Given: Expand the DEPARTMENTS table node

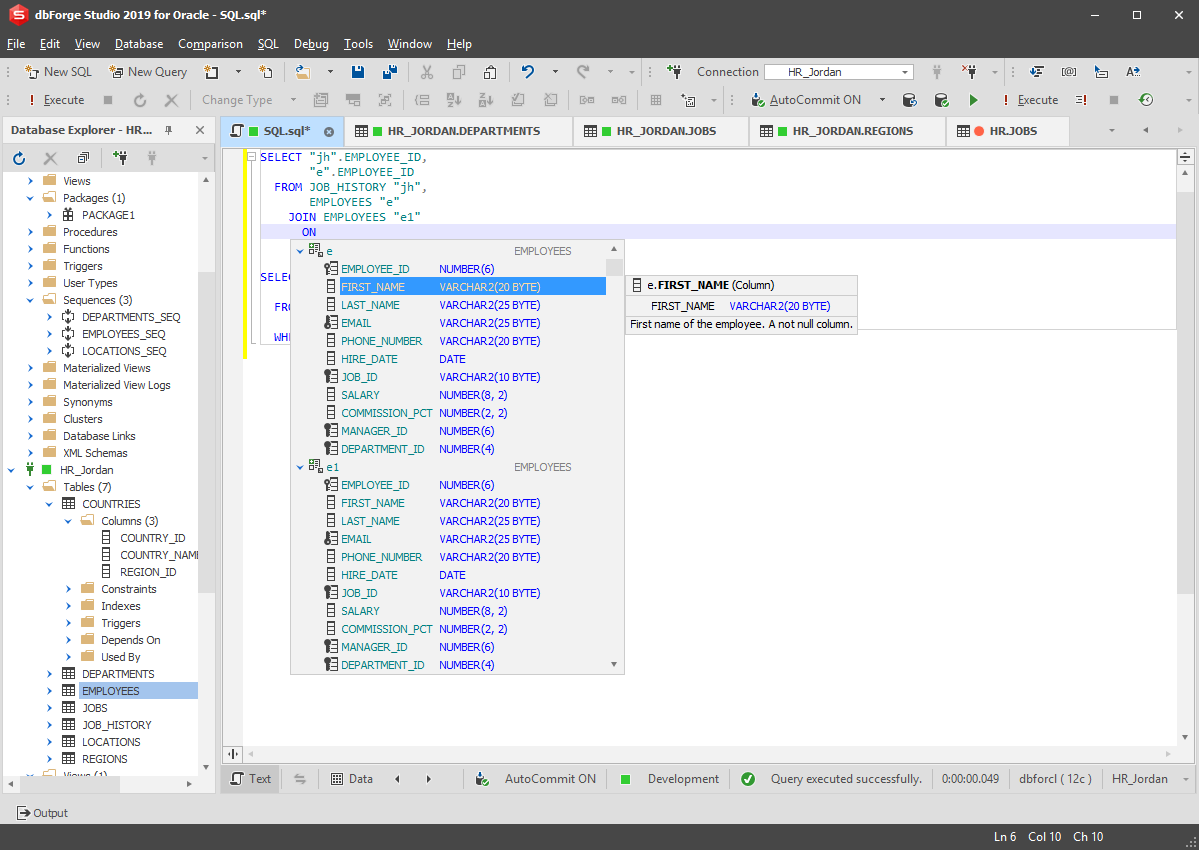Looking at the screenshot, I should coord(50,674).
